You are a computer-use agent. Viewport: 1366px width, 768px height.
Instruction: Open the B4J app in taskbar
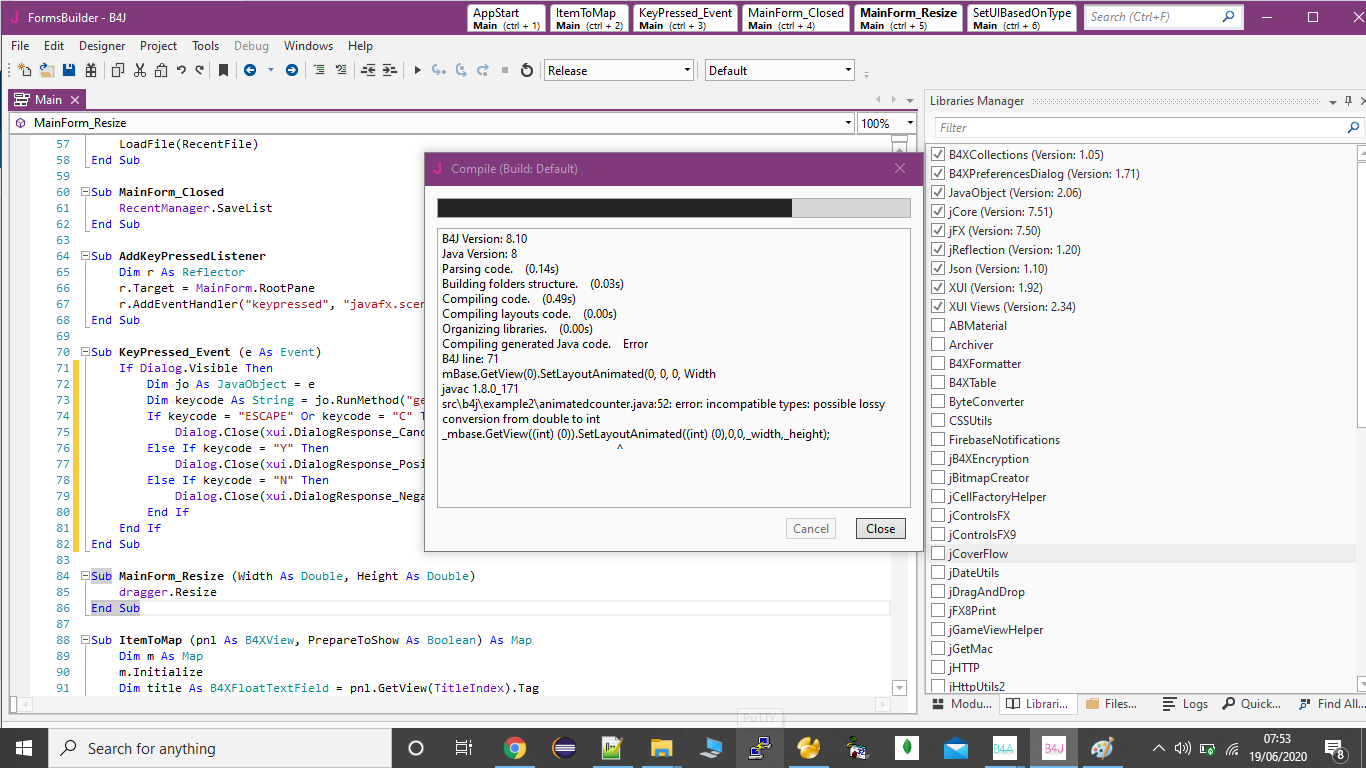pyautogui.click(x=1054, y=748)
